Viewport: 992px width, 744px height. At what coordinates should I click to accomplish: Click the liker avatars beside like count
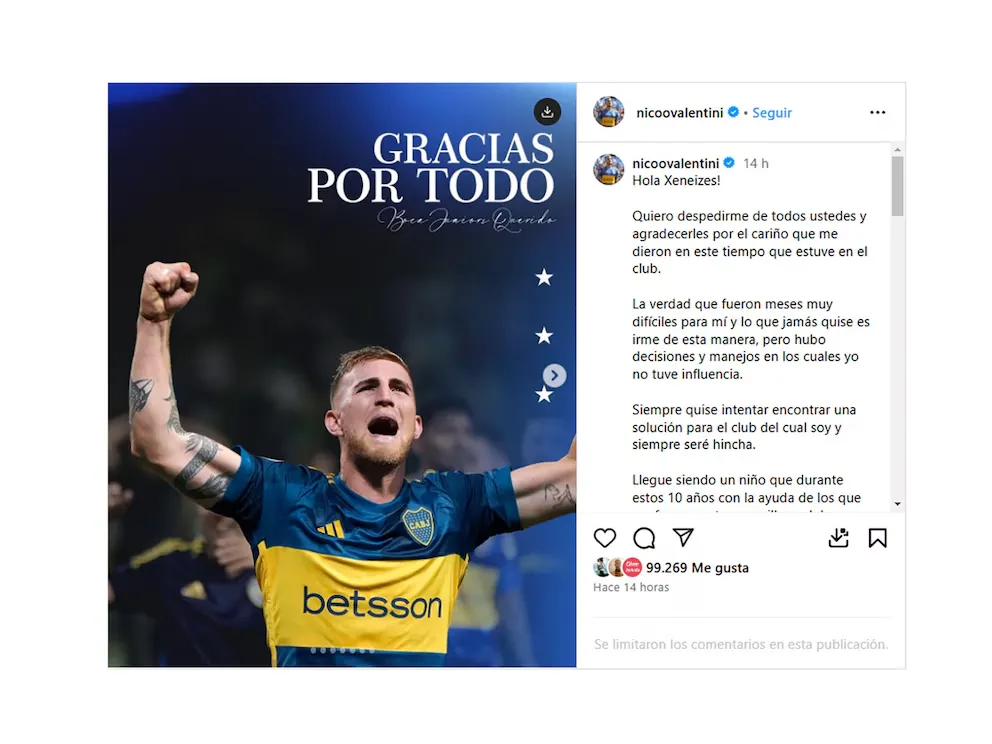(x=618, y=567)
